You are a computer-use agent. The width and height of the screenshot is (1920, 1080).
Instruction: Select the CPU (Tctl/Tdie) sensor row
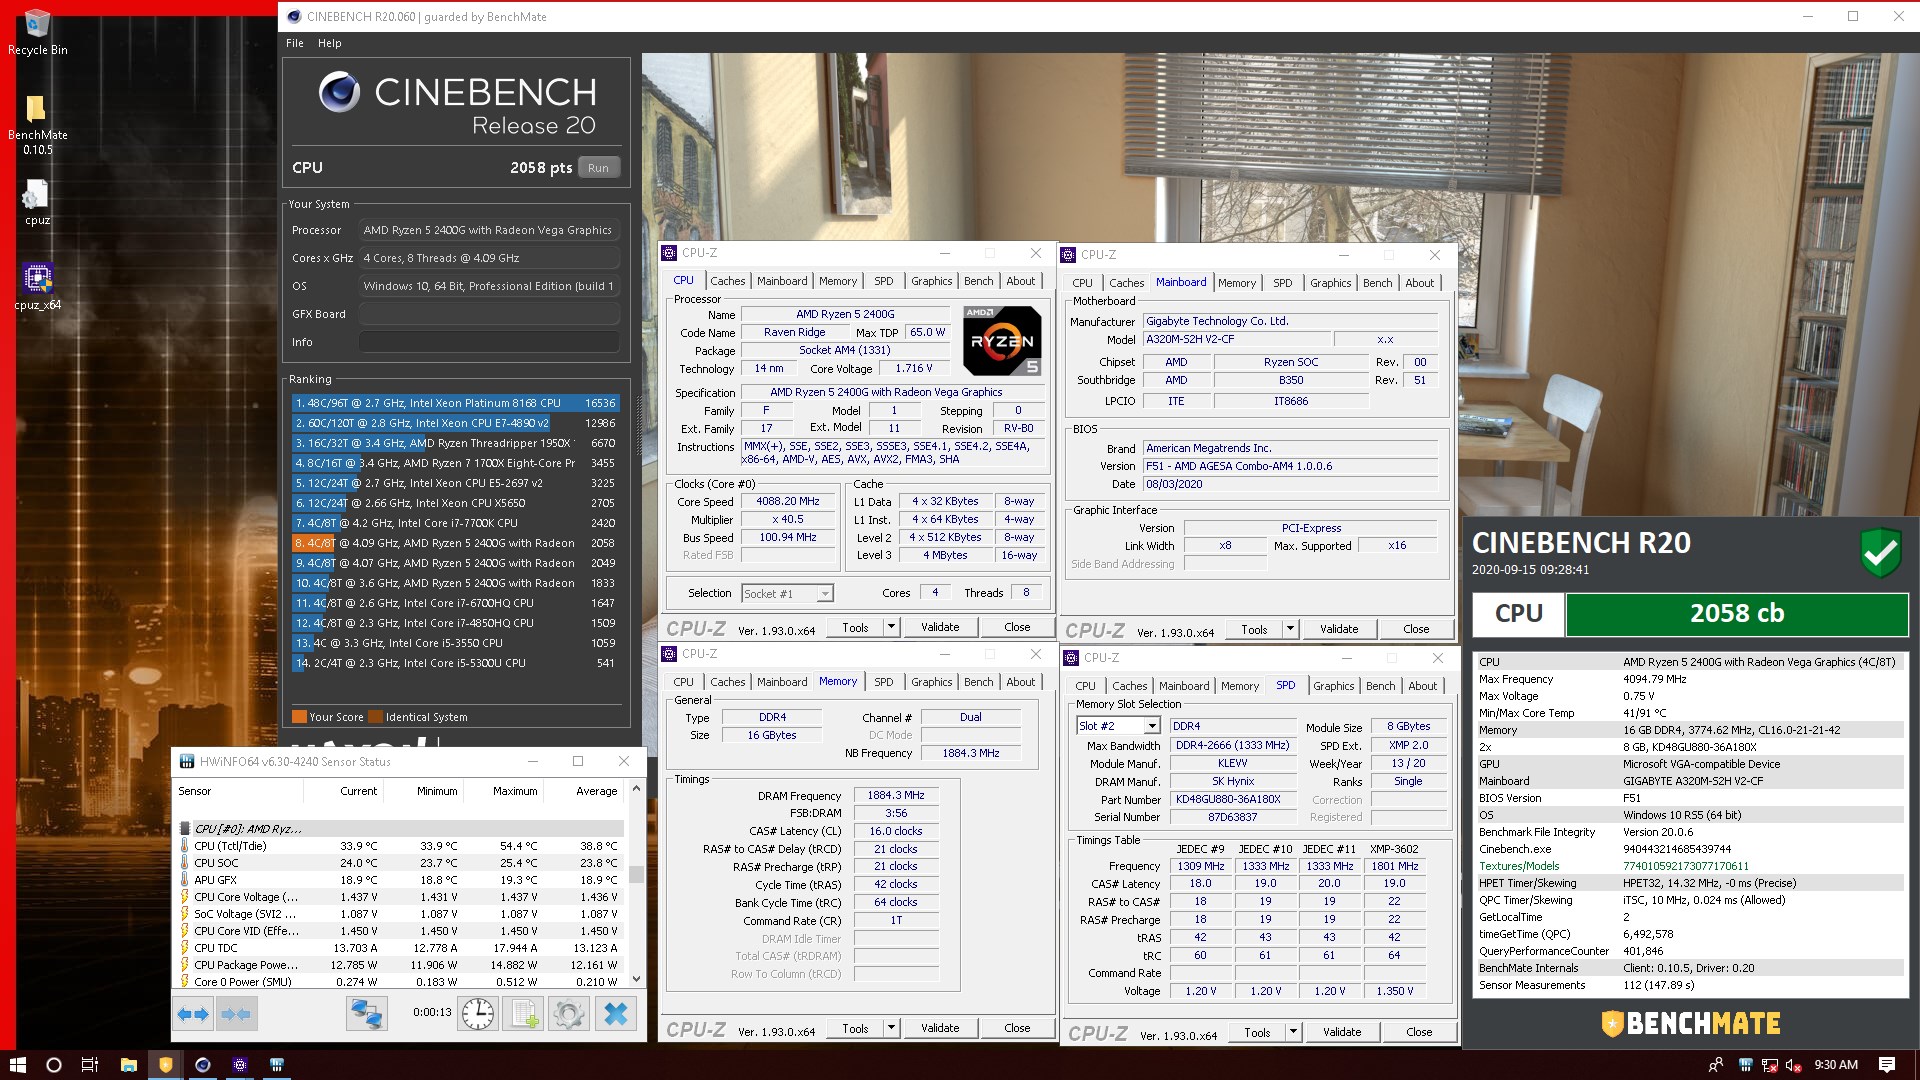point(400,846)
